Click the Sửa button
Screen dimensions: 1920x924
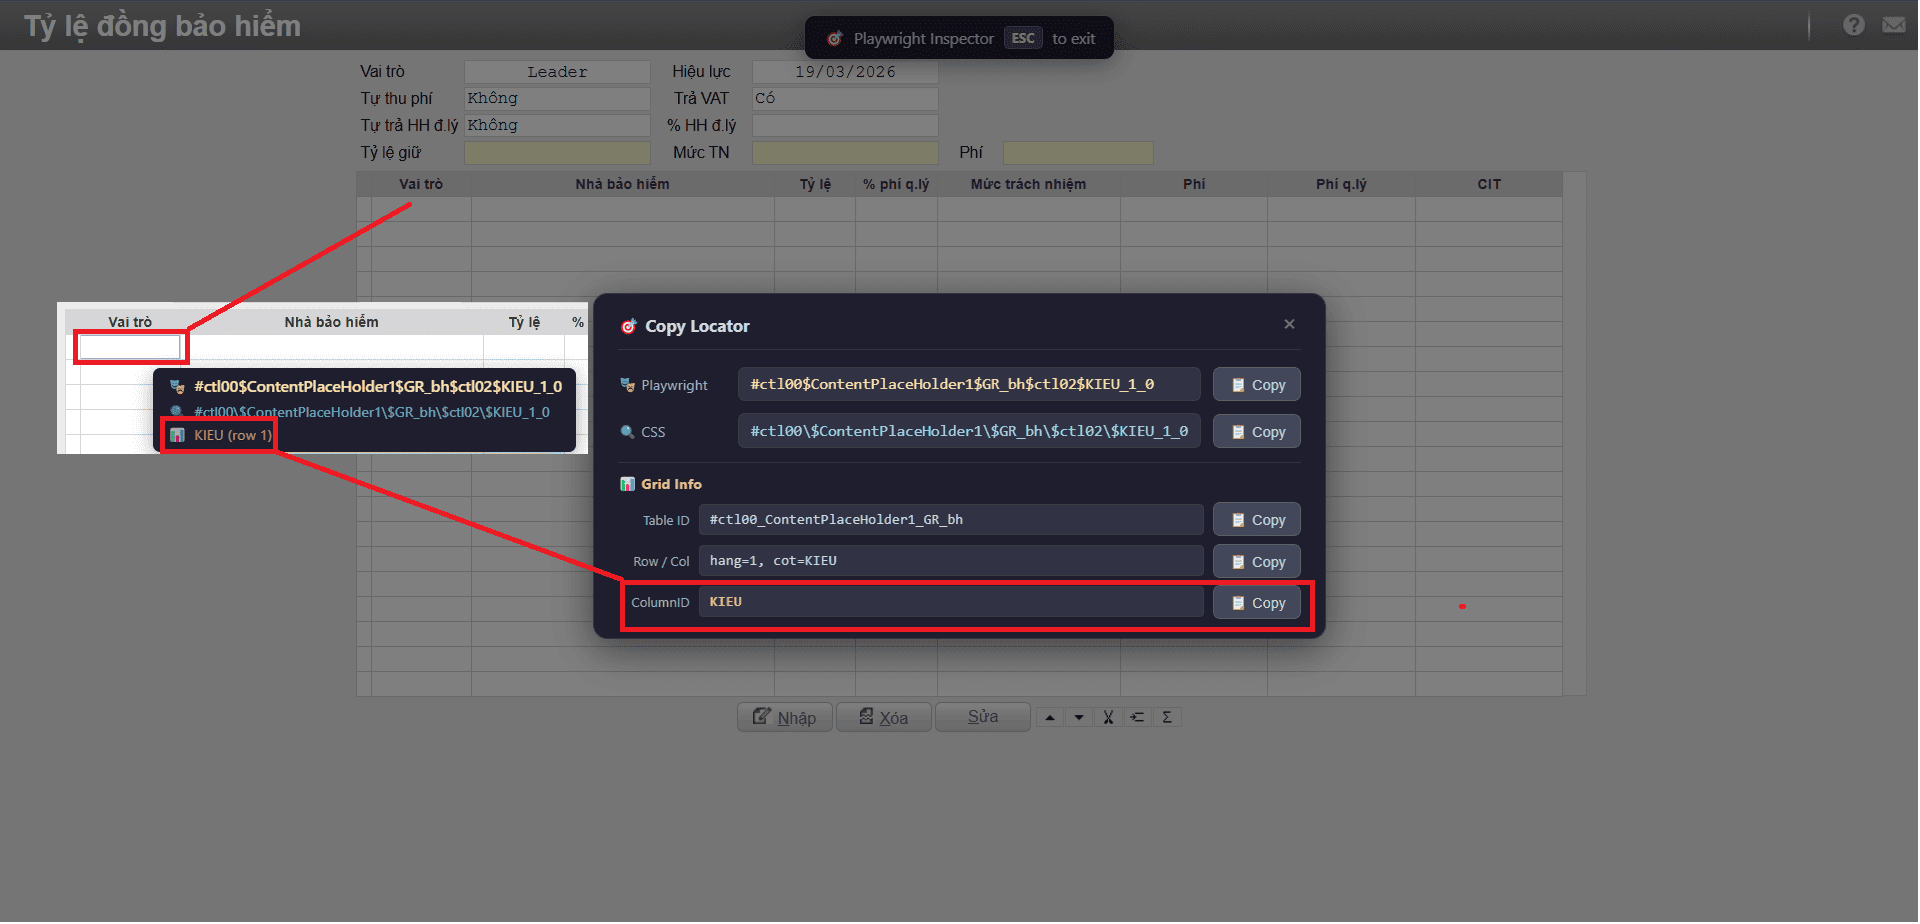click(x=983, y=717)
